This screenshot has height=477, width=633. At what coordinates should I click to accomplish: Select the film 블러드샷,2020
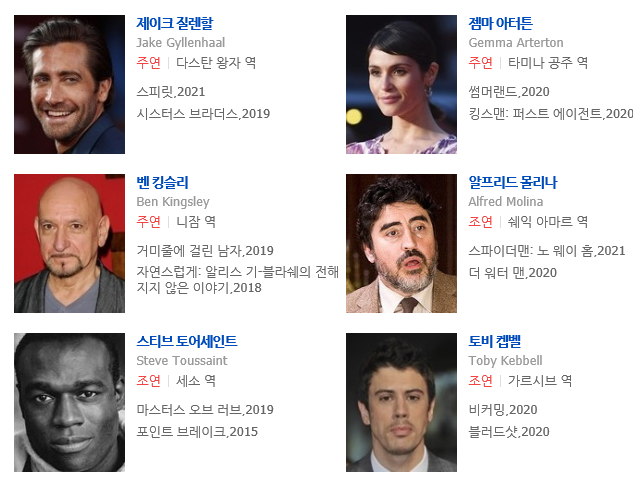[x=509, y=432]
